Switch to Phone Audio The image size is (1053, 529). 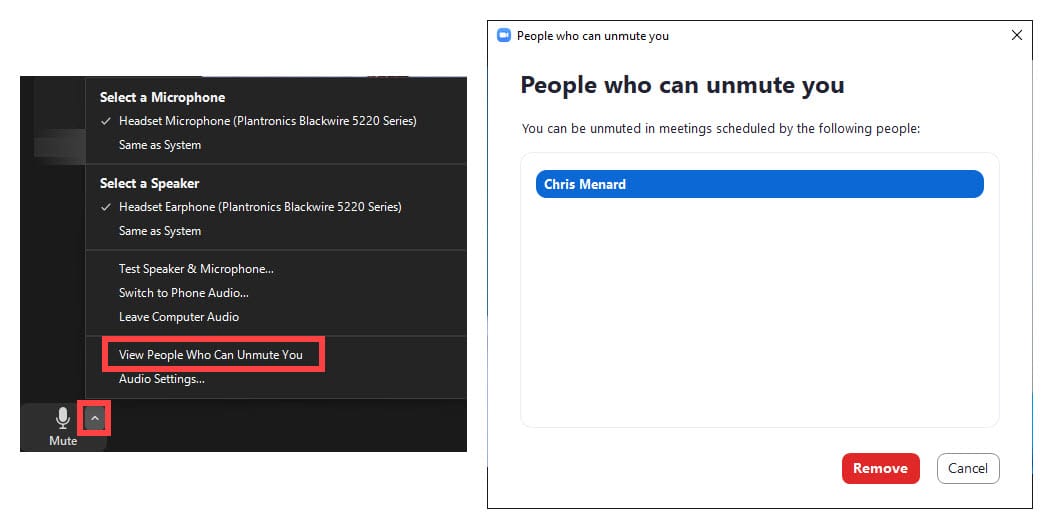pyautogui.click(x=184, y=293)
